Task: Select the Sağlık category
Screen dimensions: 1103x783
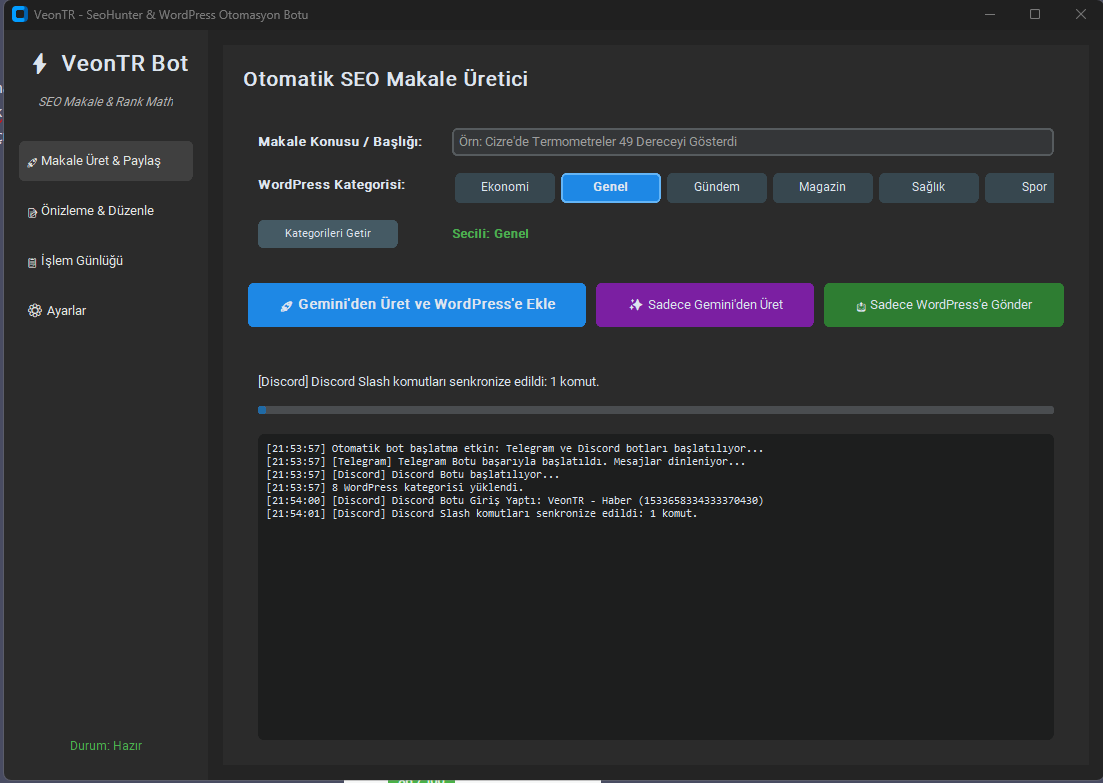Action: pos(929,187)
